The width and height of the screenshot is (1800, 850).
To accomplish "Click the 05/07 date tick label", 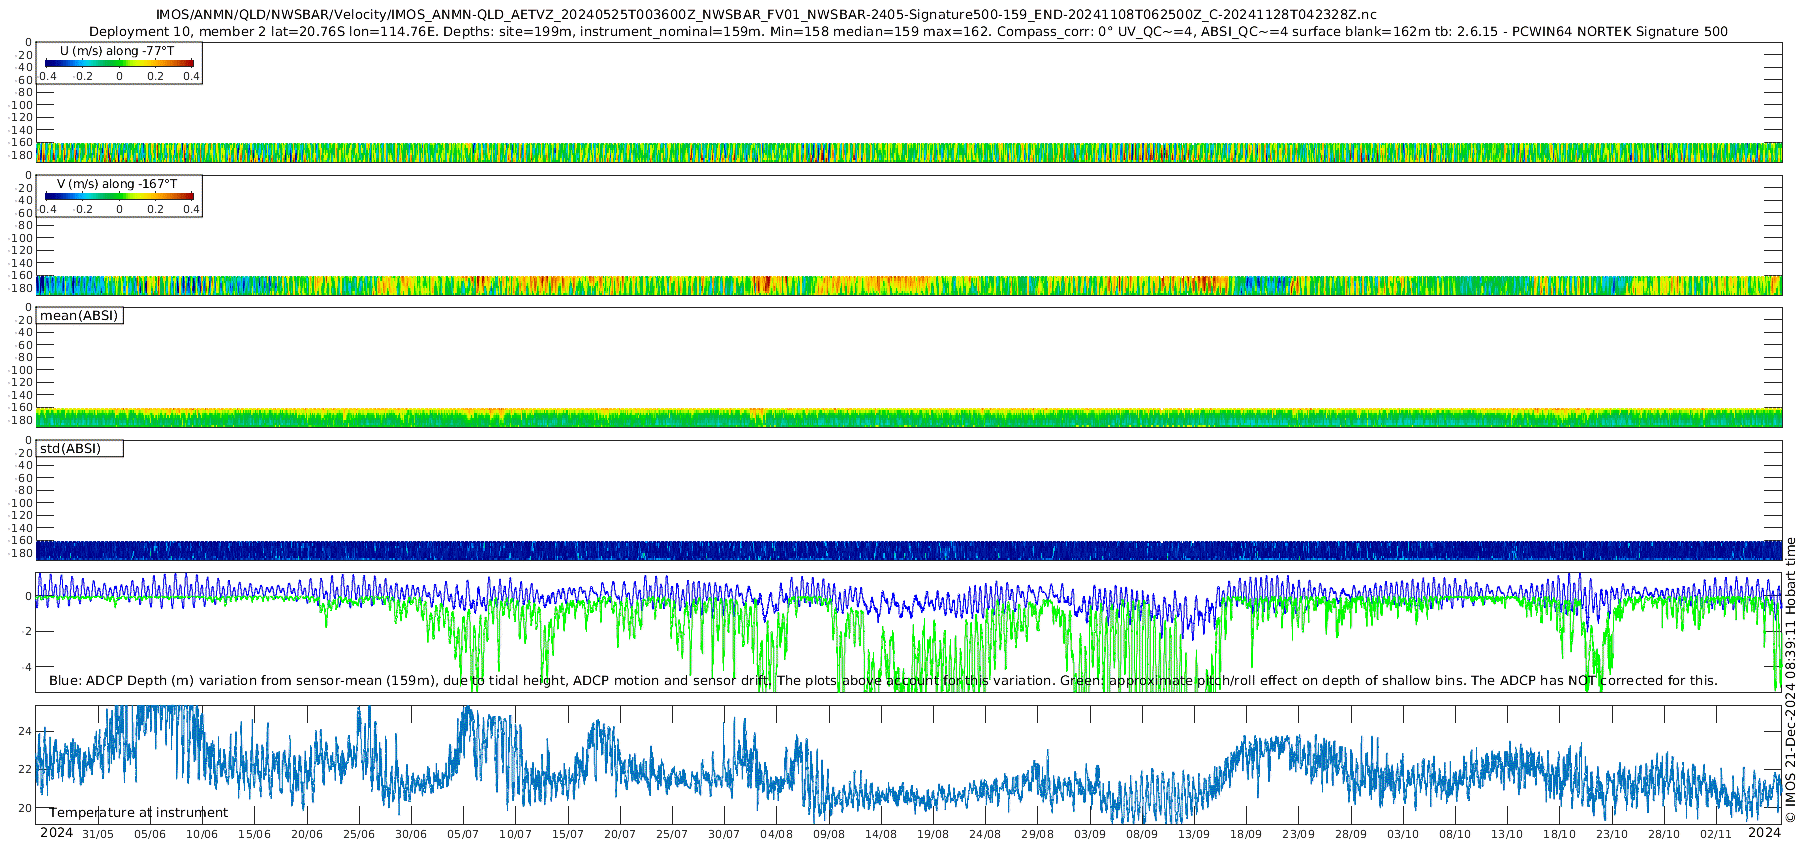I will [463, 834].
